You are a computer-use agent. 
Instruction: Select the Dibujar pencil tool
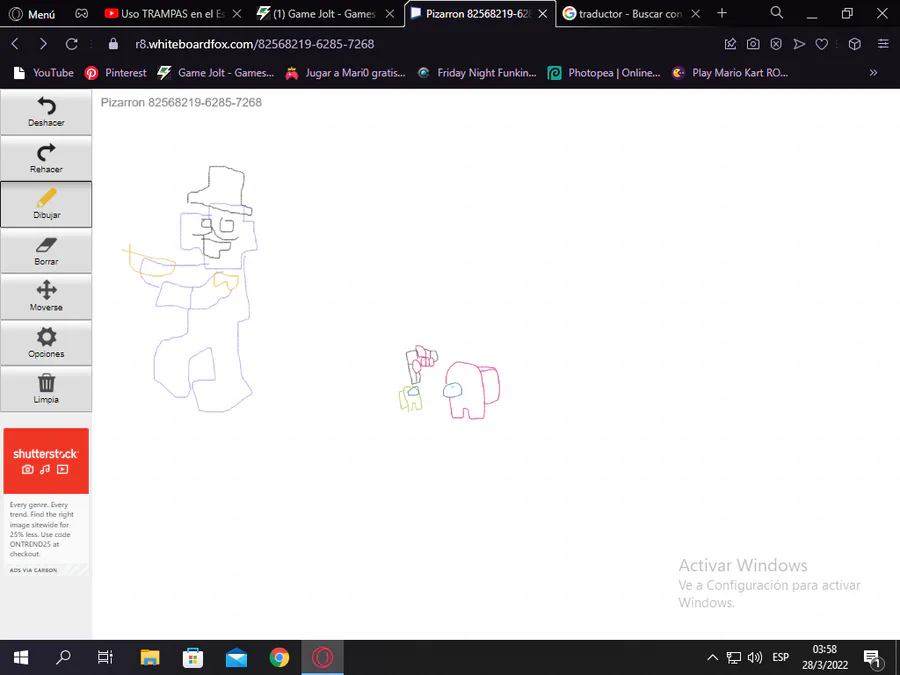point(46,204)
